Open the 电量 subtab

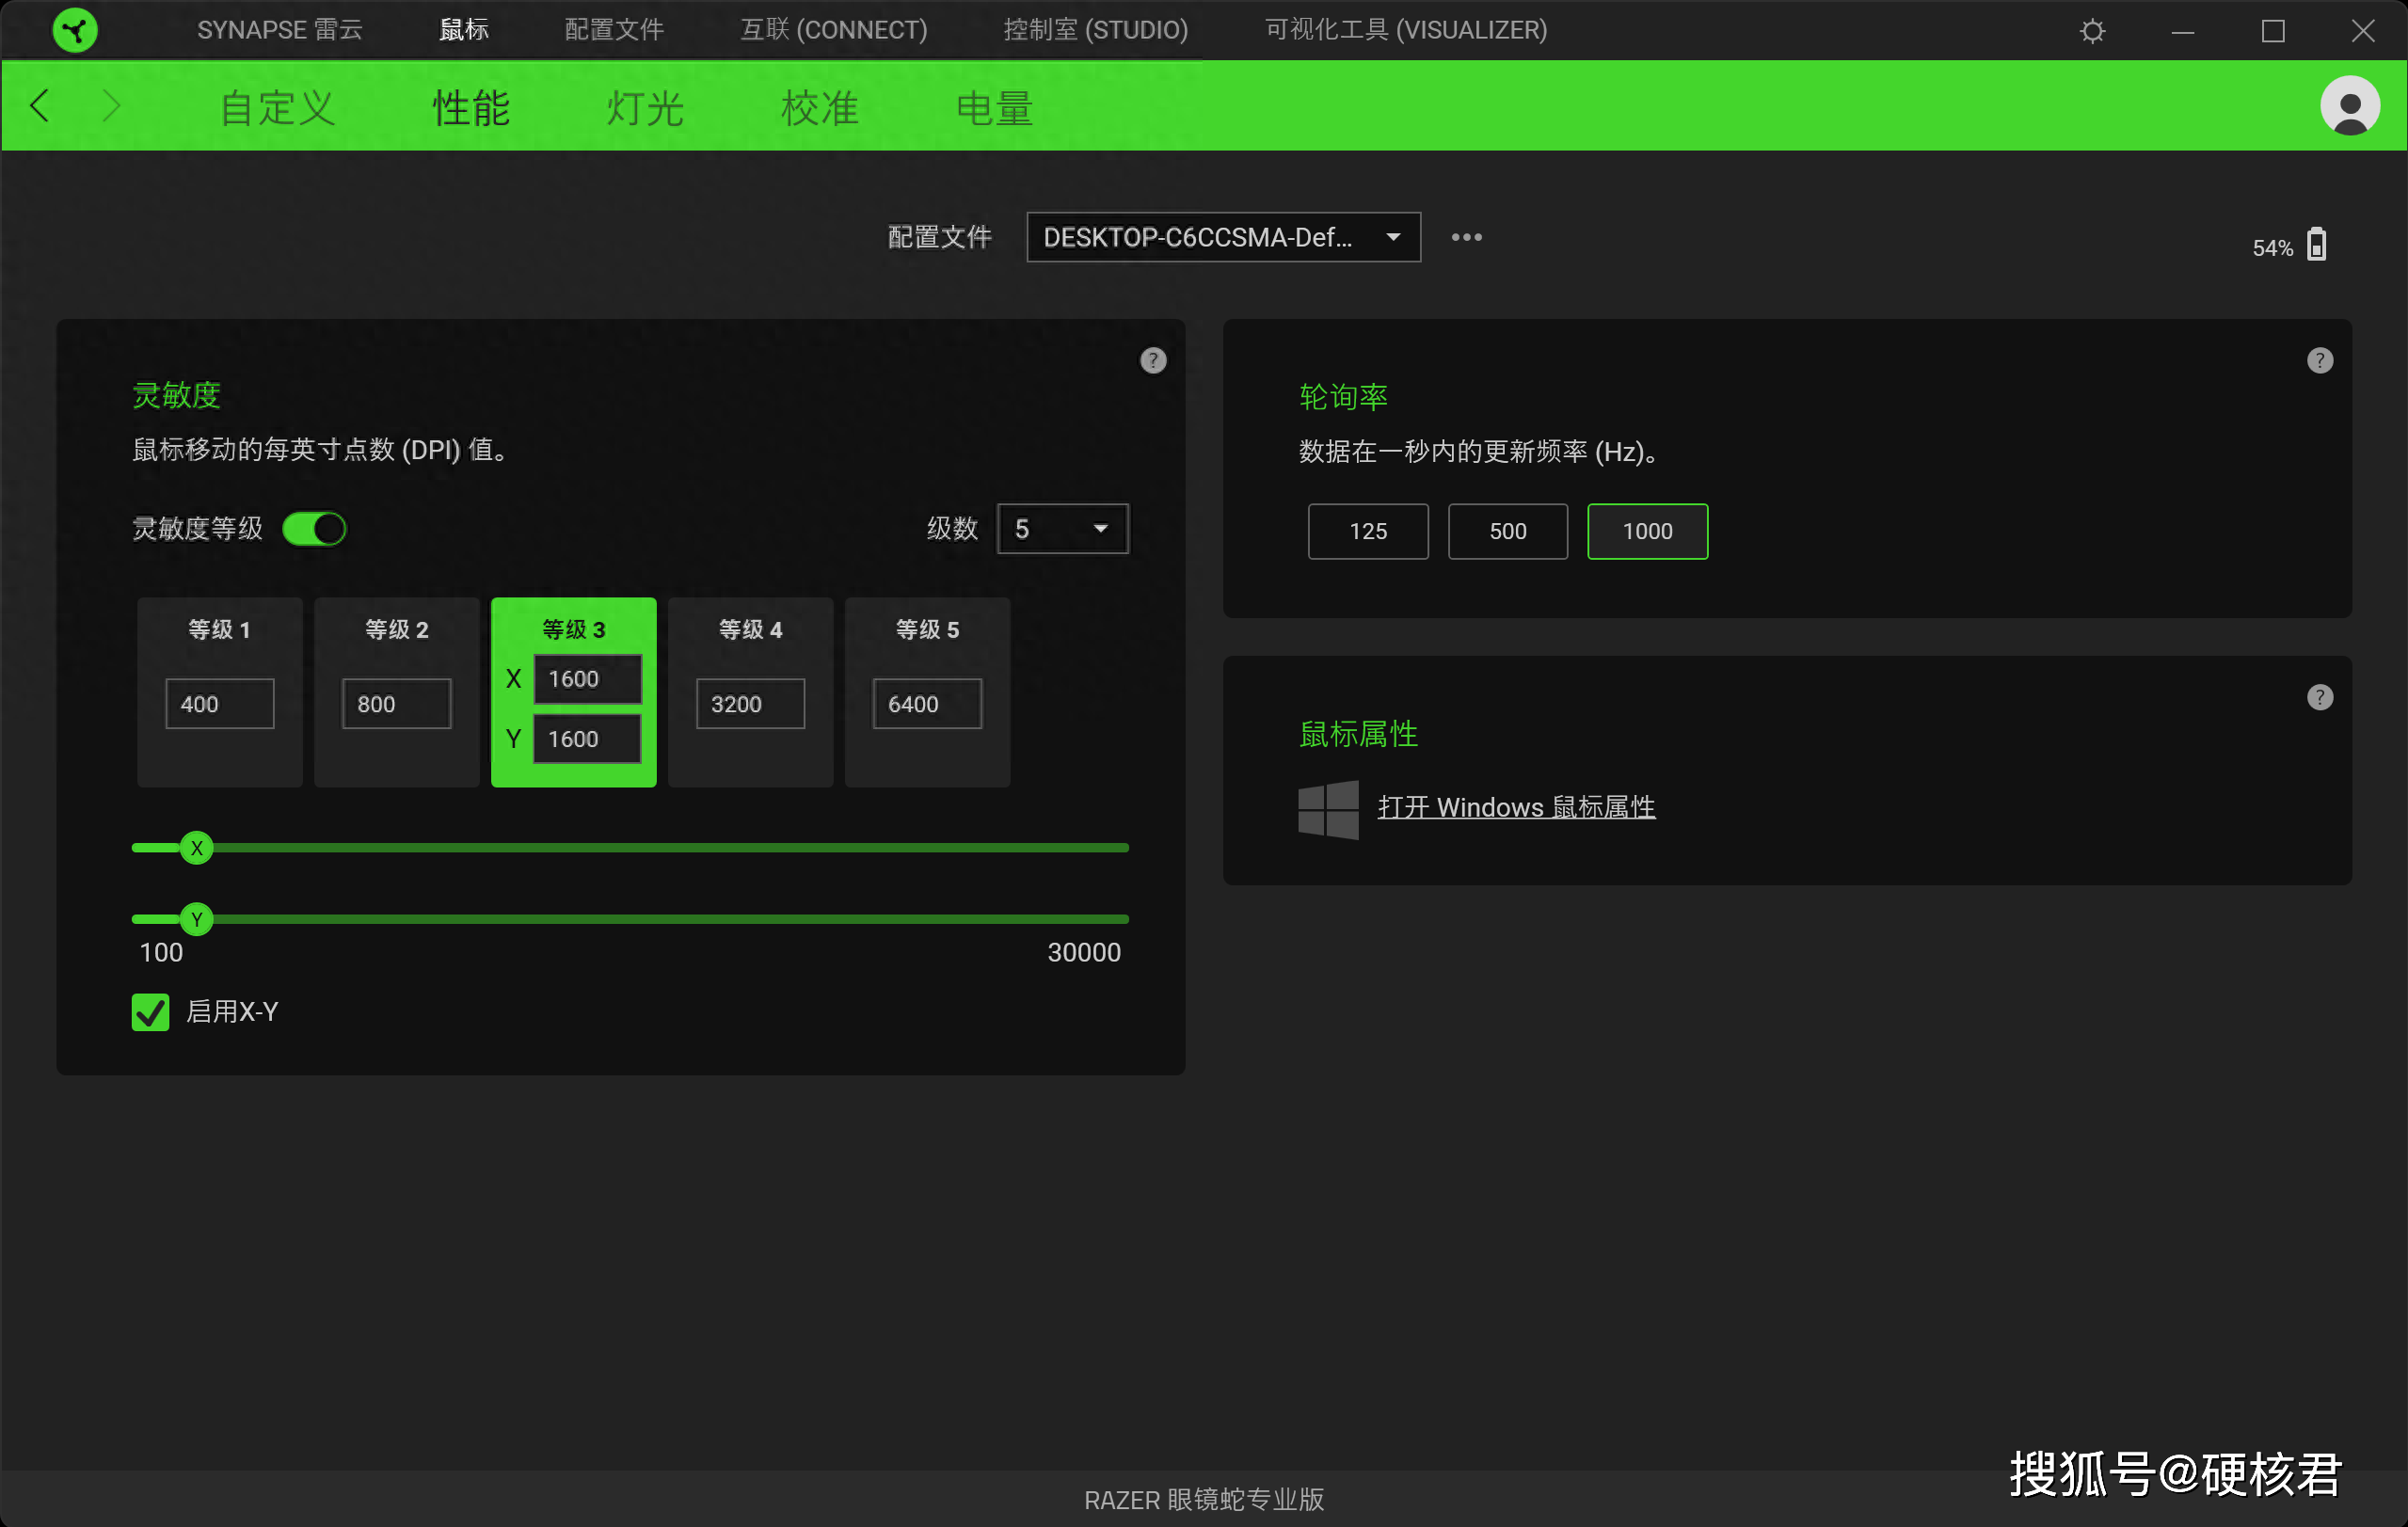click(994, 107)
